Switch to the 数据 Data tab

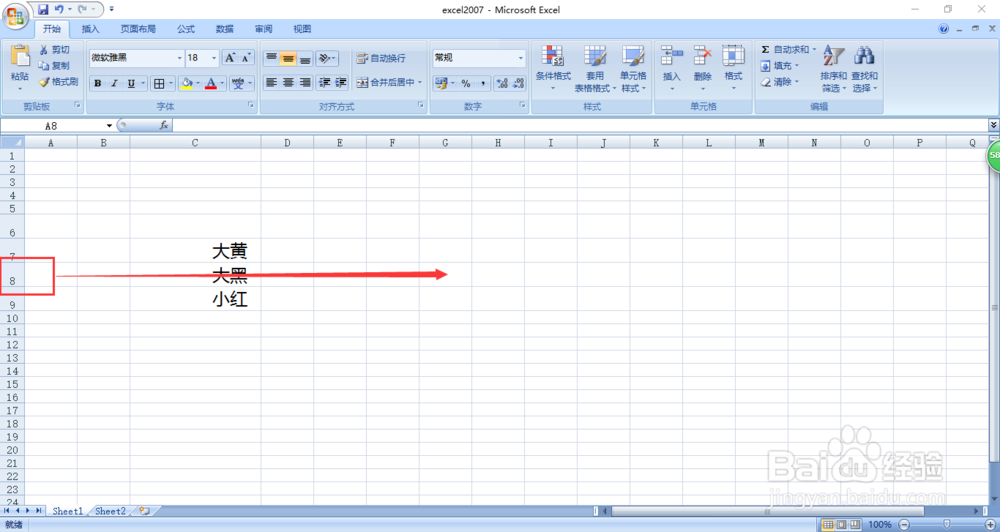(x=224, y=29)
